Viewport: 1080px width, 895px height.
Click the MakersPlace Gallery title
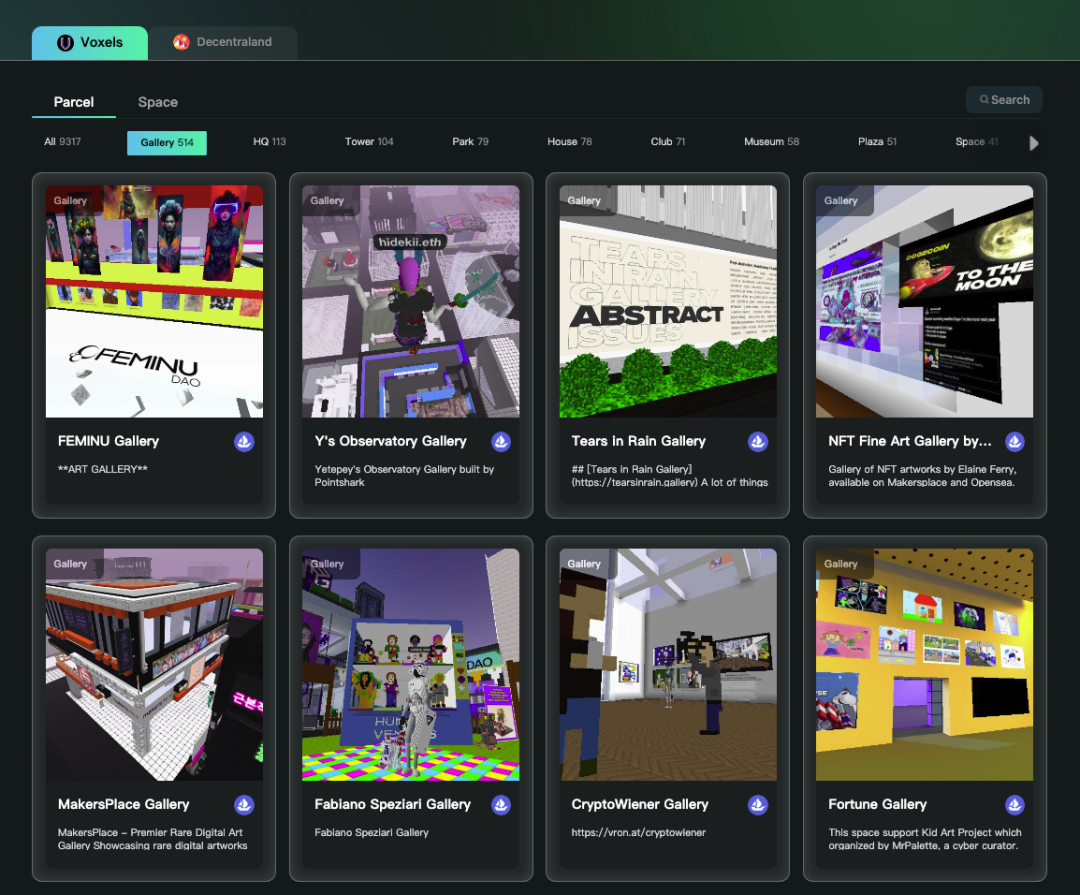[x=123, y=804]
